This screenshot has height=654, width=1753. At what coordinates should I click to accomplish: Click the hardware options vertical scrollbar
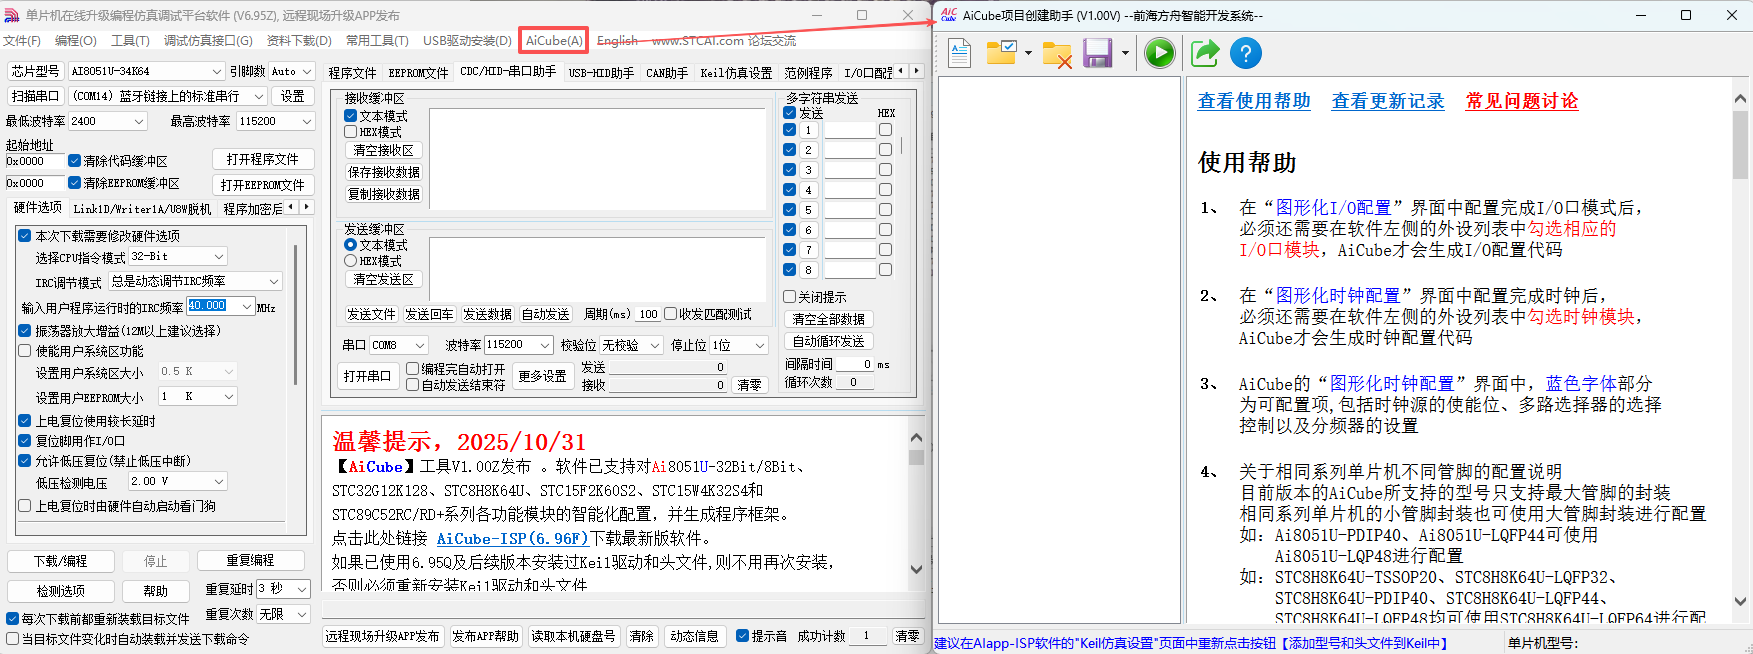click(296, 315)
